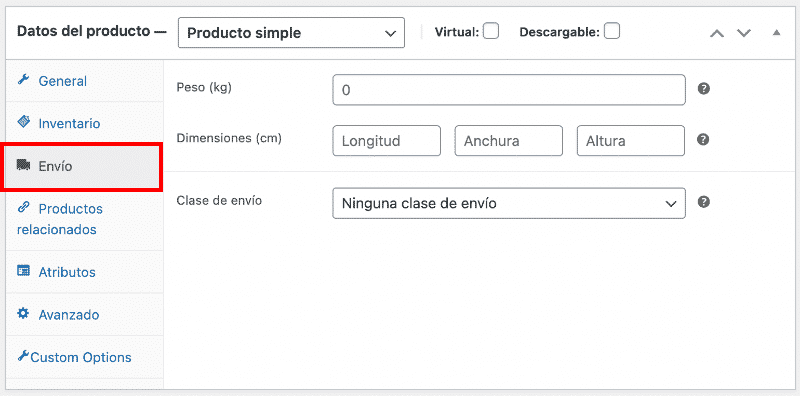Click the Dimensiones (cm) label
This screenshot has width=800, height=396.
[229, 138]
